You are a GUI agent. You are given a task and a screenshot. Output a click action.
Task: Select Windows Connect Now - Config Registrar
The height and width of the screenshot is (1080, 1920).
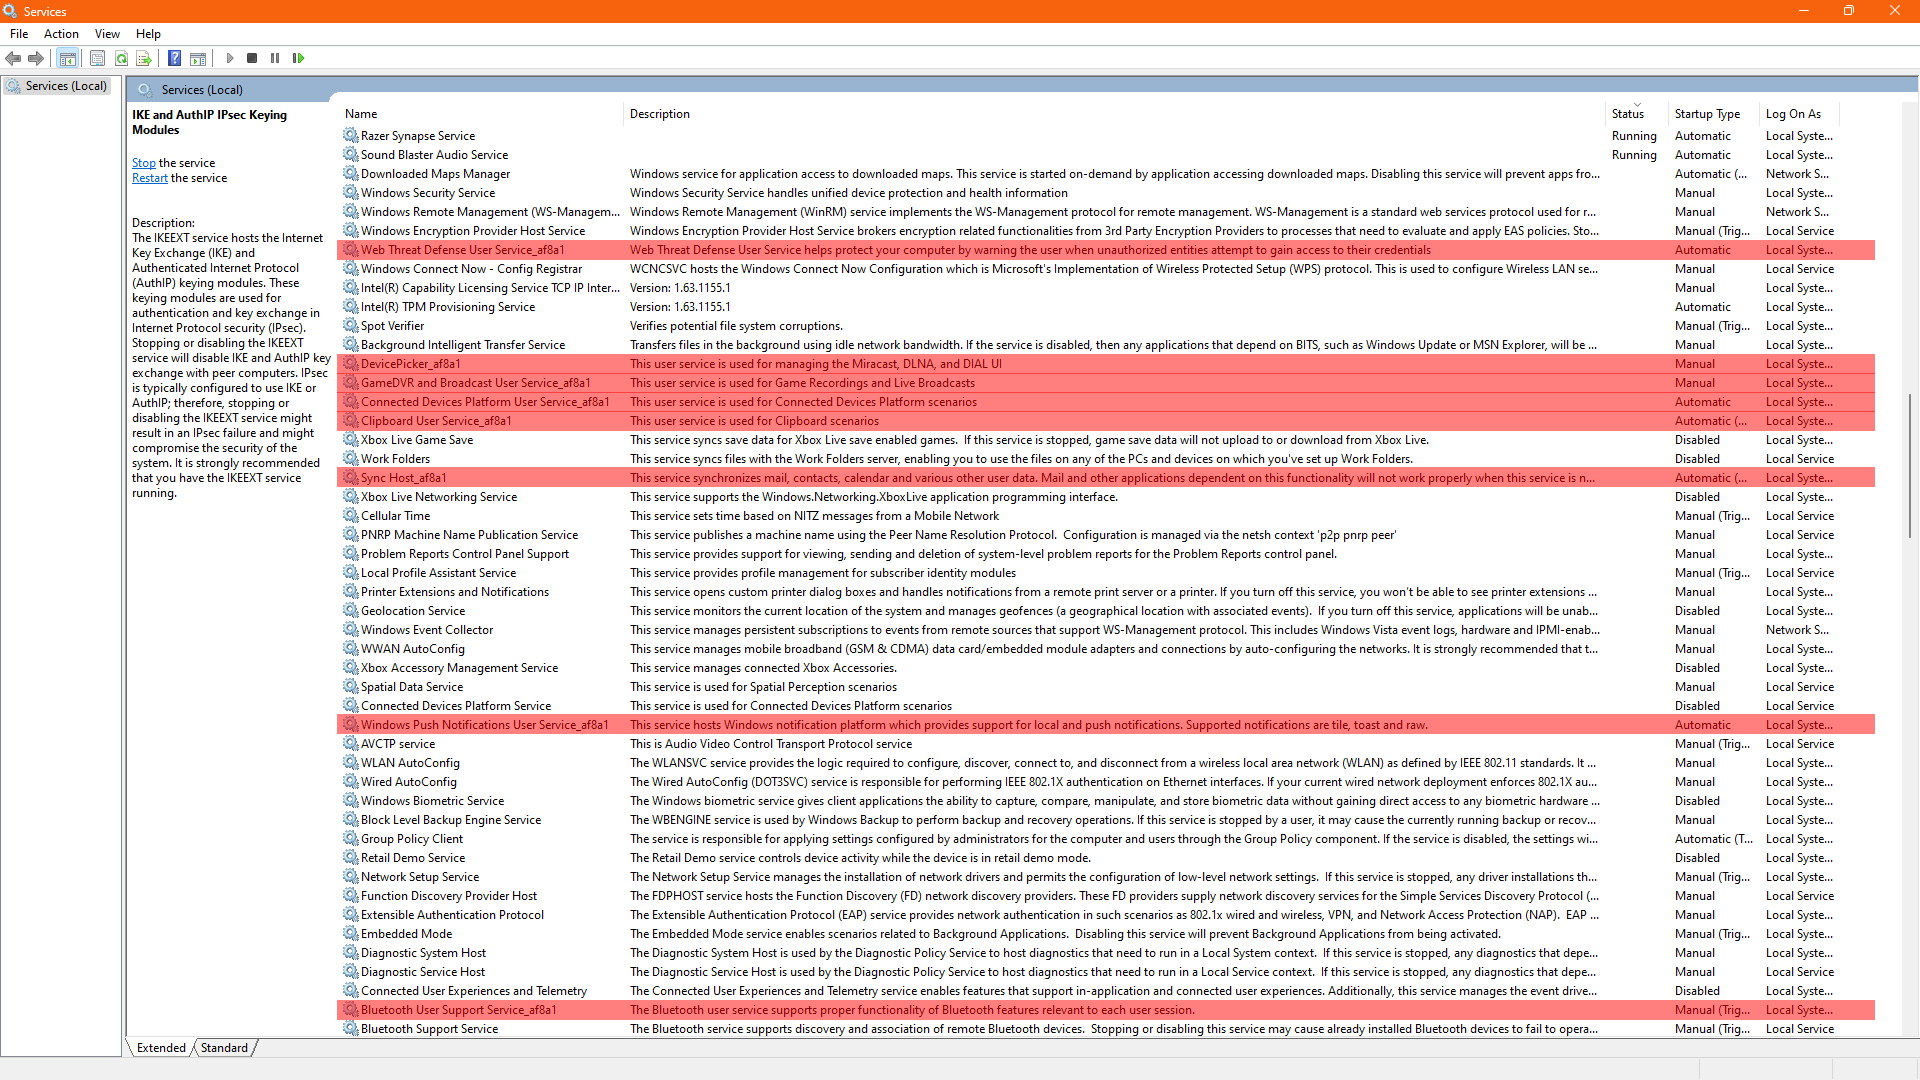(1106, 268)
